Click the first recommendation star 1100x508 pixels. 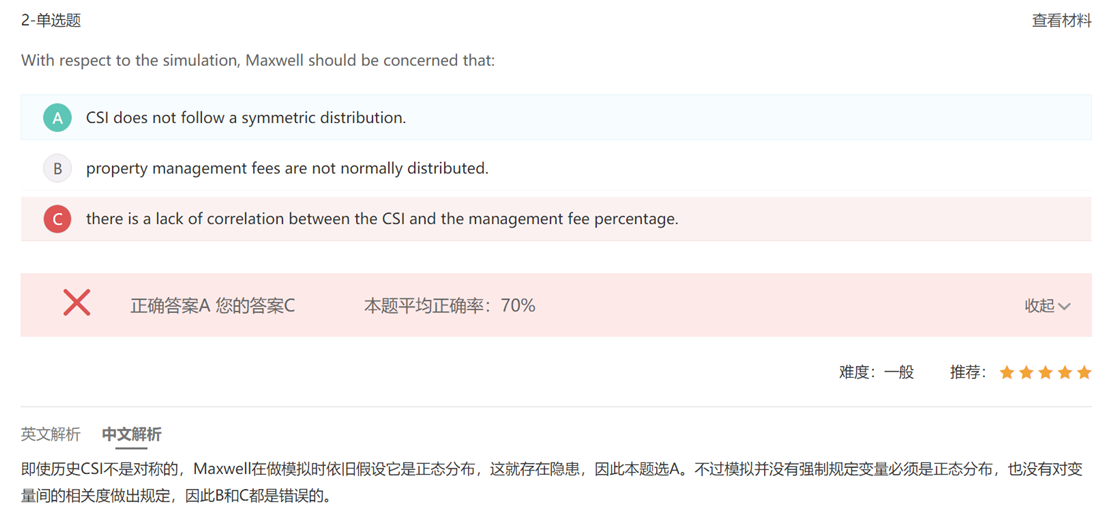[1007, 373]
